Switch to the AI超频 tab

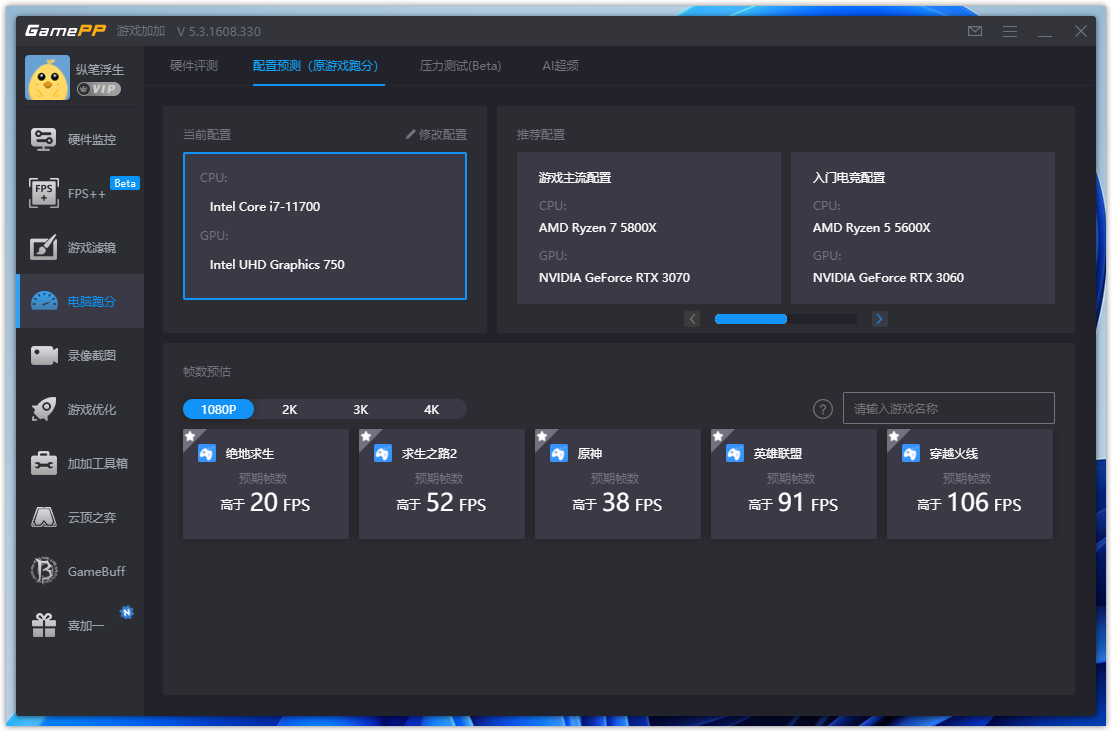coord(560,66)
